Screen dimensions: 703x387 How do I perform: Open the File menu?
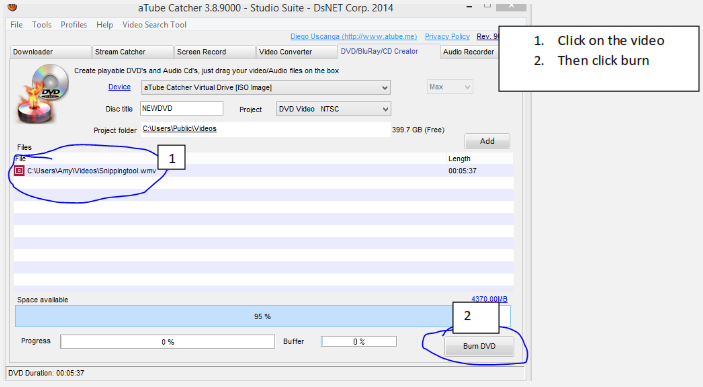tap(17, 25)
